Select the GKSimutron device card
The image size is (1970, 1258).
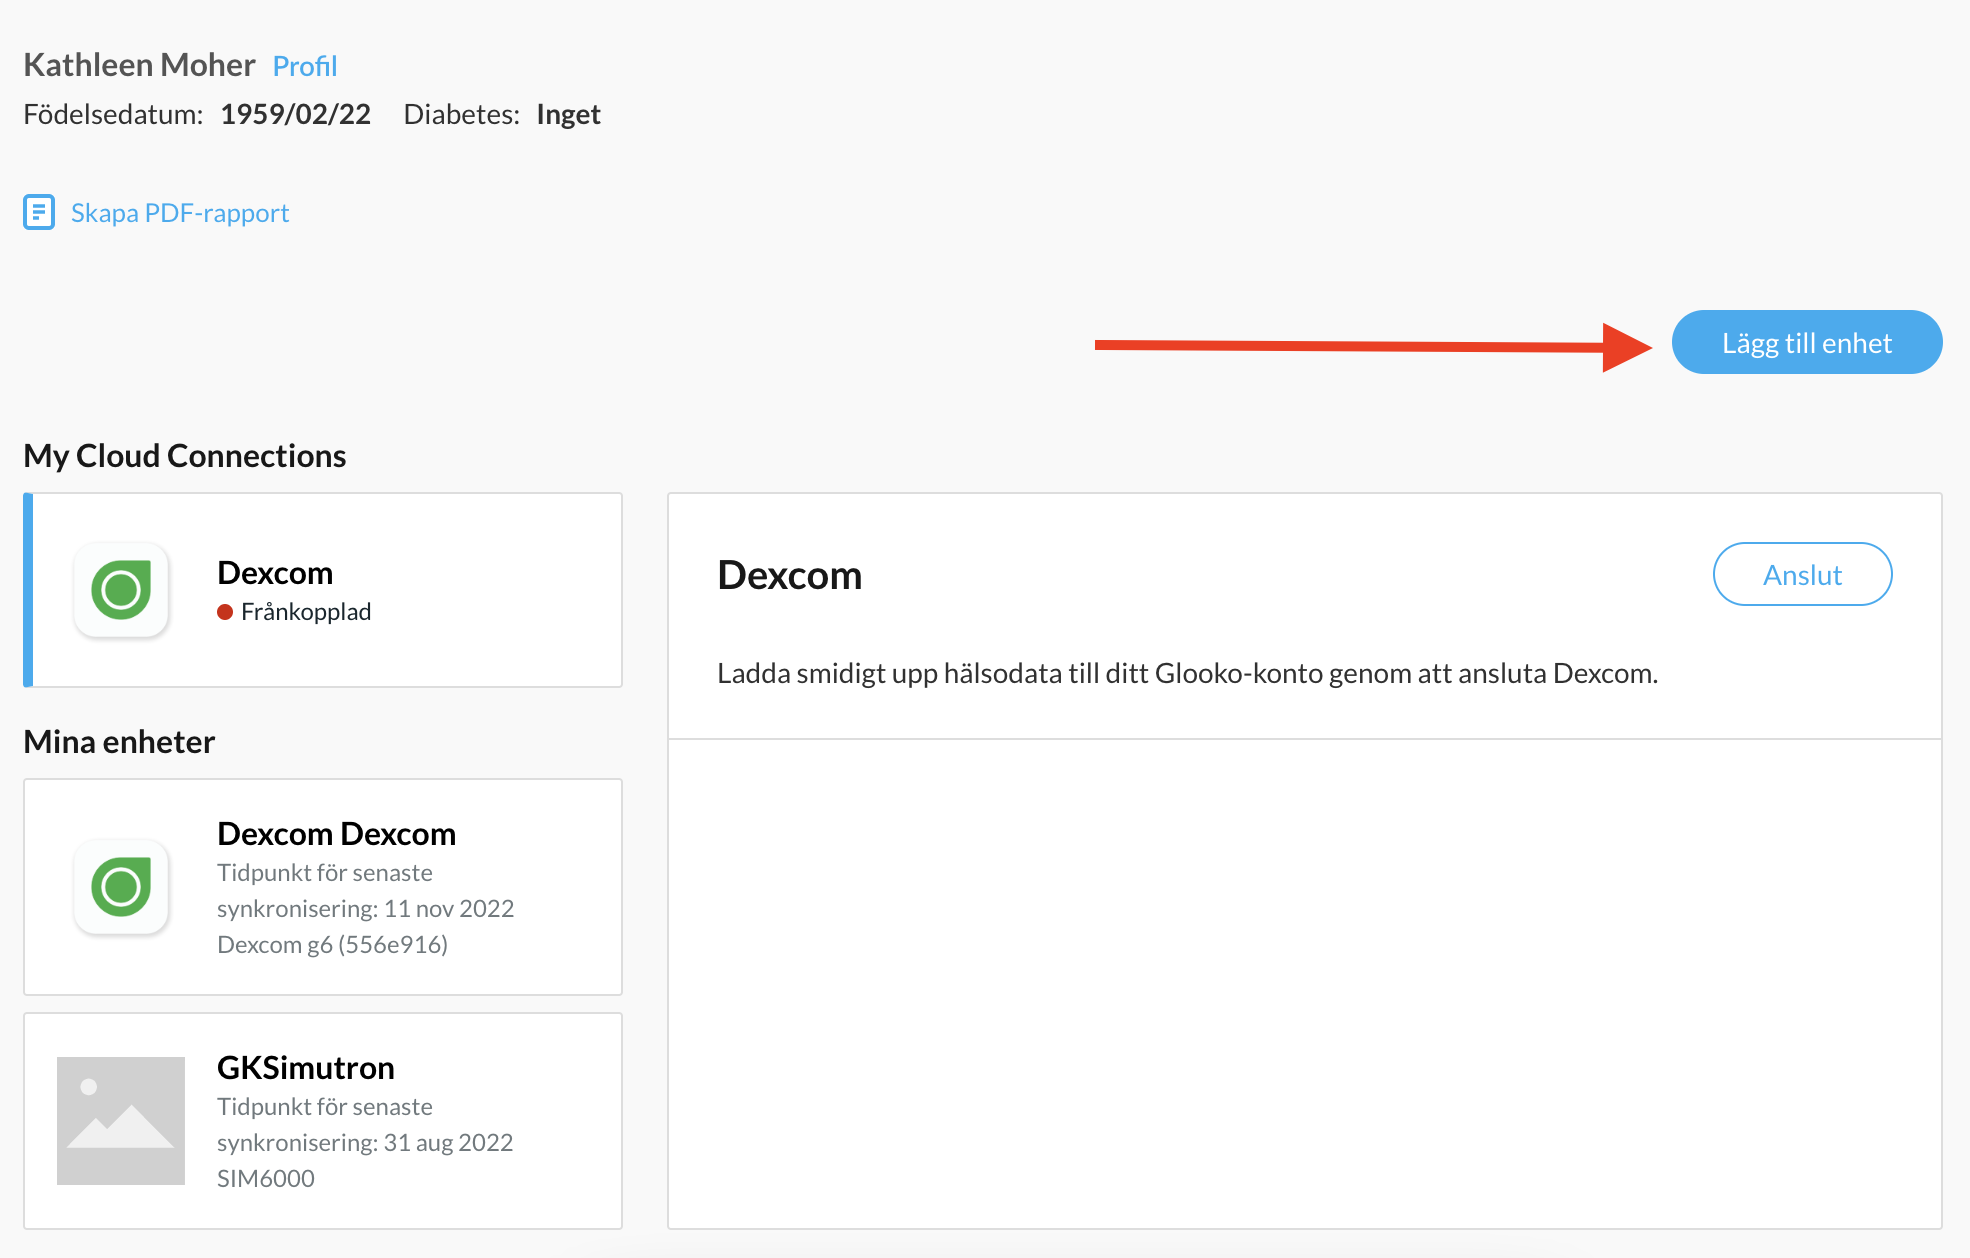point(323,1121)
